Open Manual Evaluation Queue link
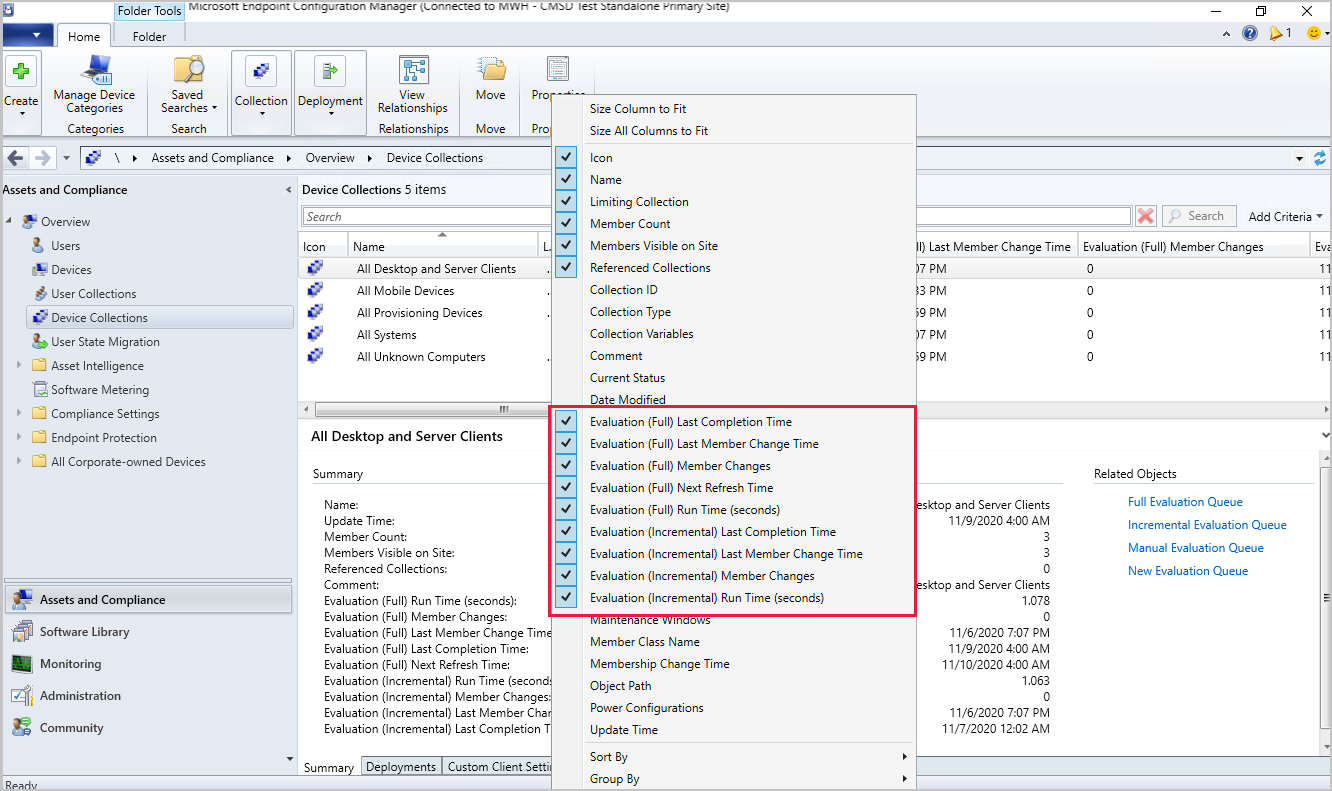 pos(1196,548)
